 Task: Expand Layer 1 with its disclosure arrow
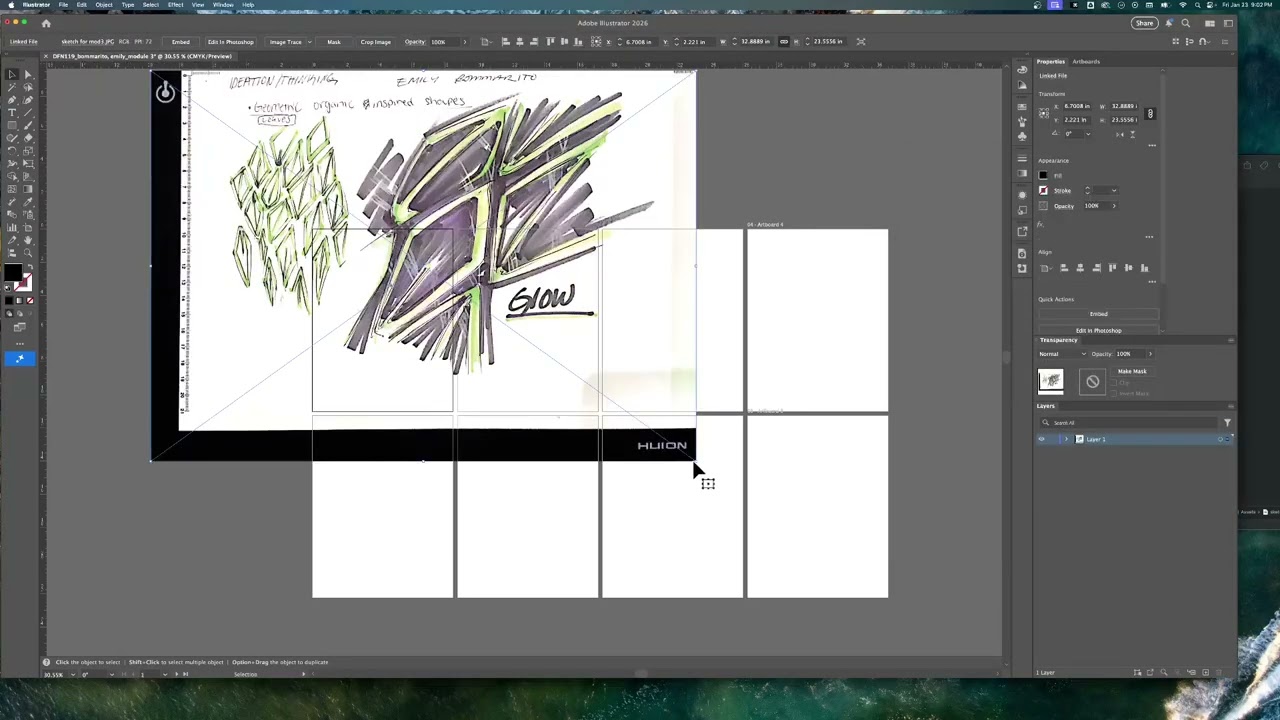(1066, 439)
